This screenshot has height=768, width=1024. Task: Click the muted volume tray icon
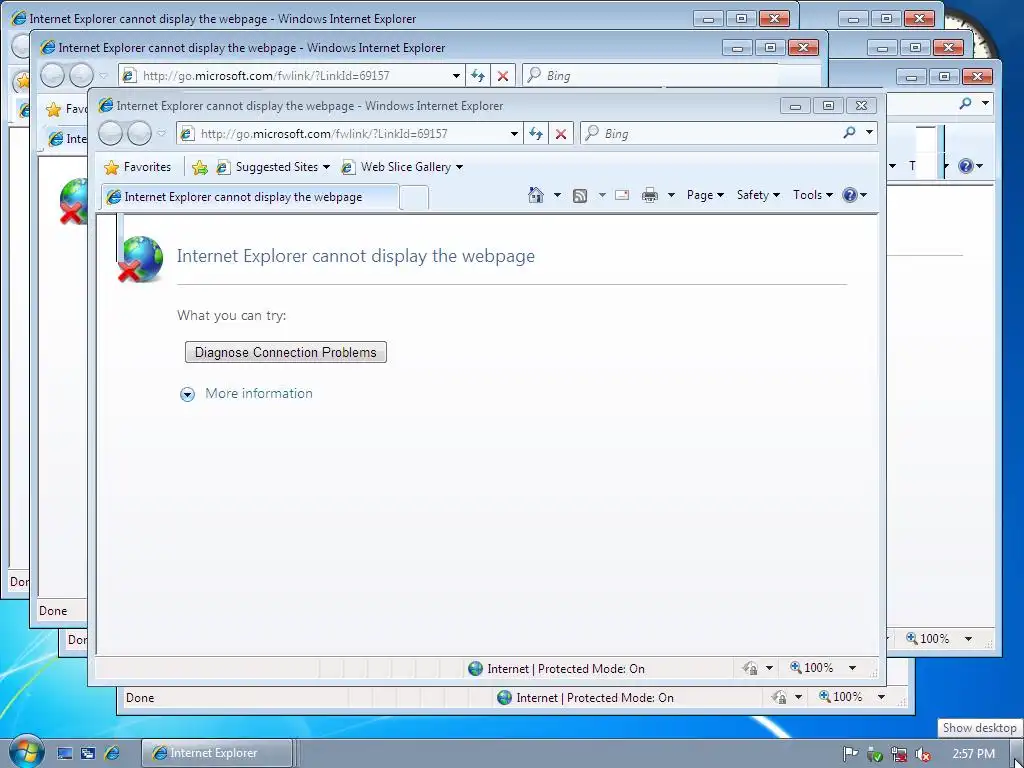[x=923, y=754]
